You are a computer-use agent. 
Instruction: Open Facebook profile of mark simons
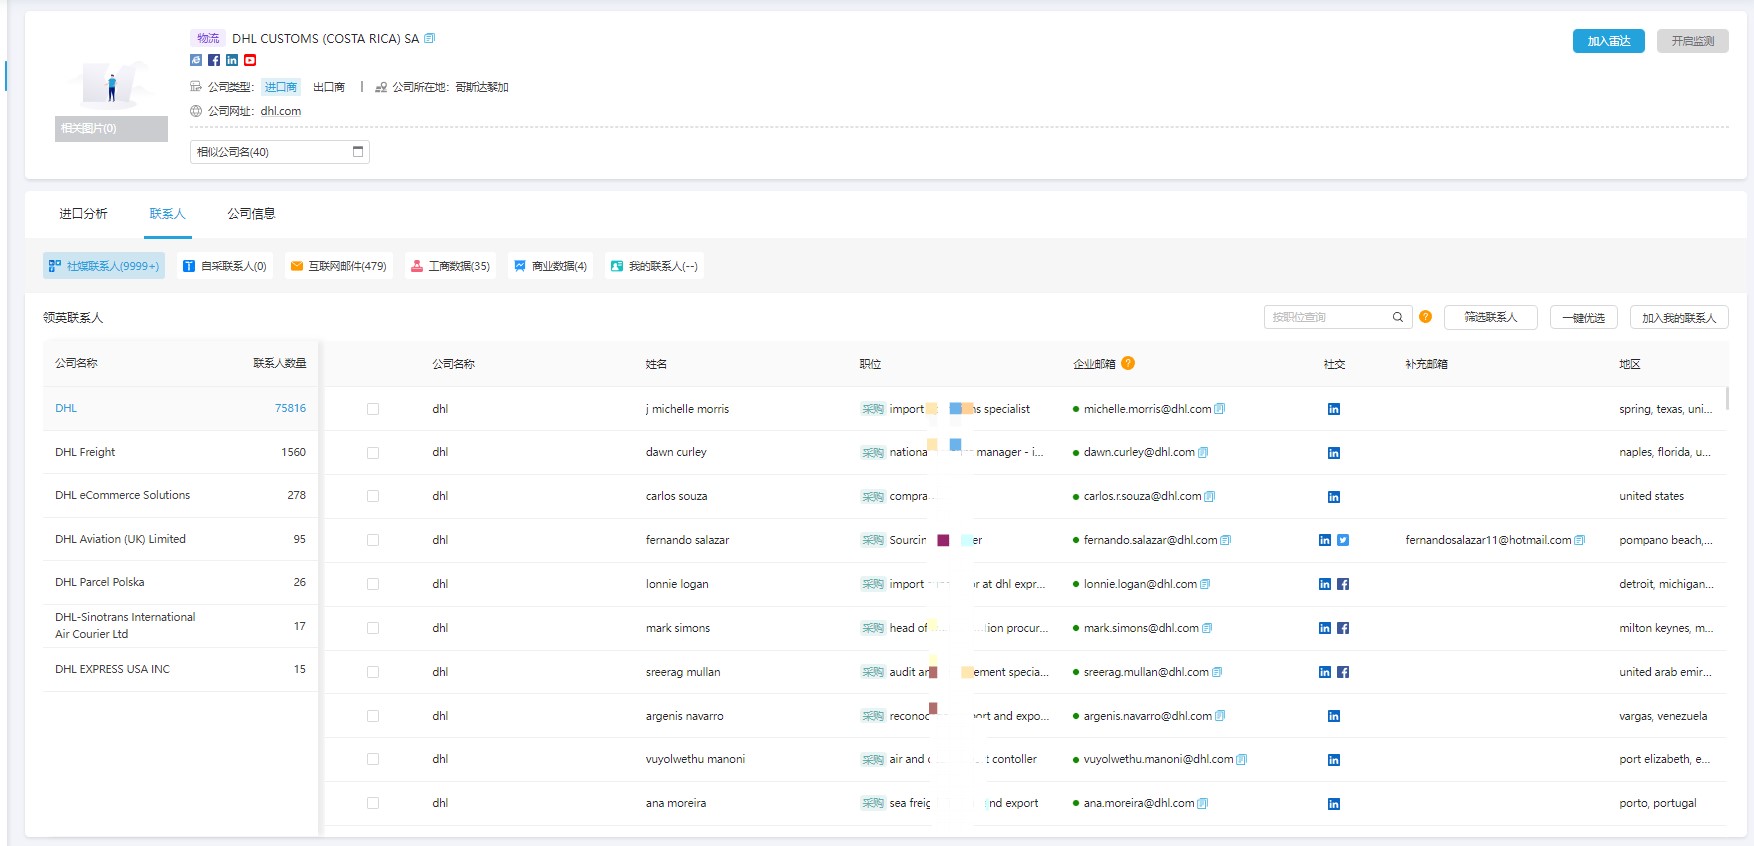[1343, 628]
